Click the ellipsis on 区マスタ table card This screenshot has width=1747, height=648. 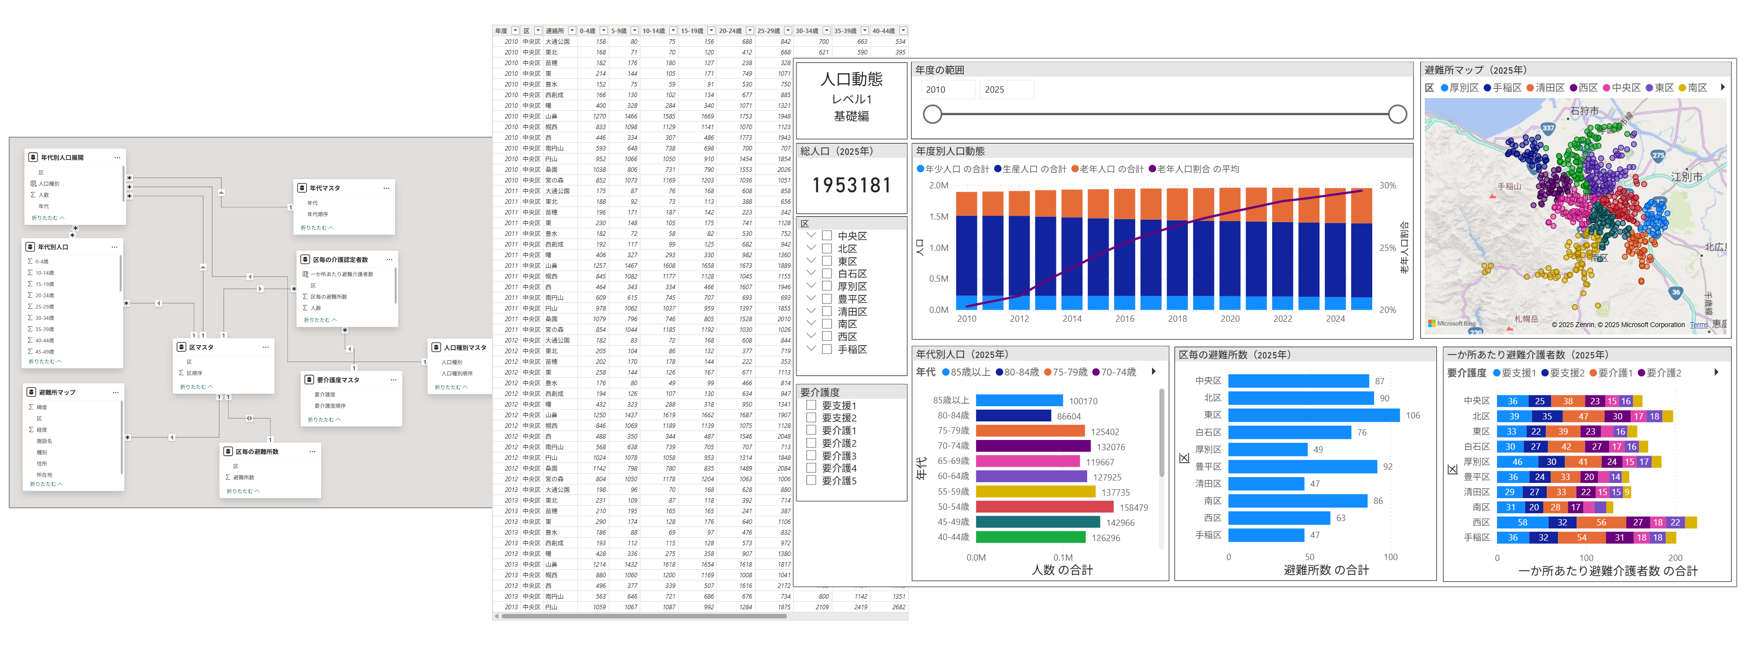[265, 347]
